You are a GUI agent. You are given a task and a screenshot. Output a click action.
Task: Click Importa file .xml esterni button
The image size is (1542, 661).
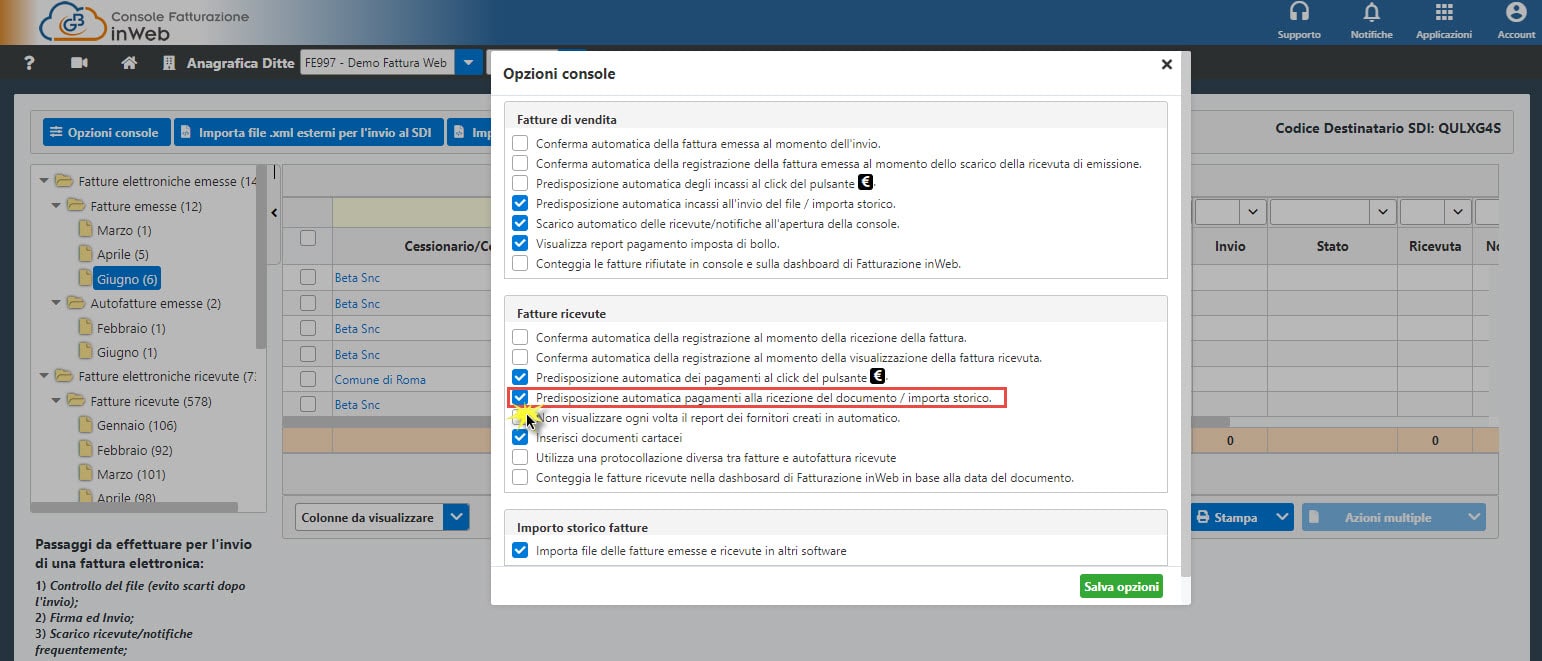coord(308,132)
